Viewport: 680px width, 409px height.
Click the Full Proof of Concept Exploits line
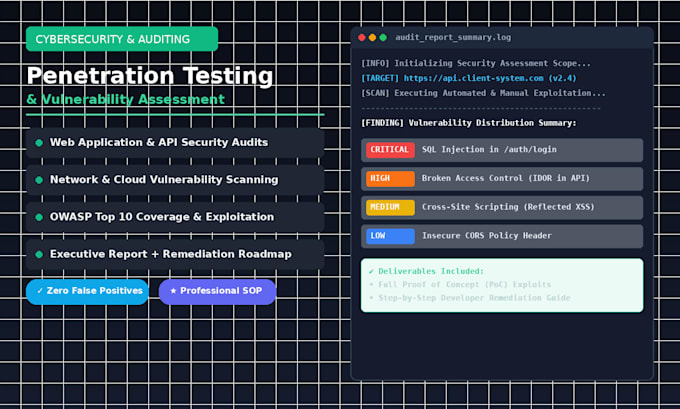[x=464, y=285]
